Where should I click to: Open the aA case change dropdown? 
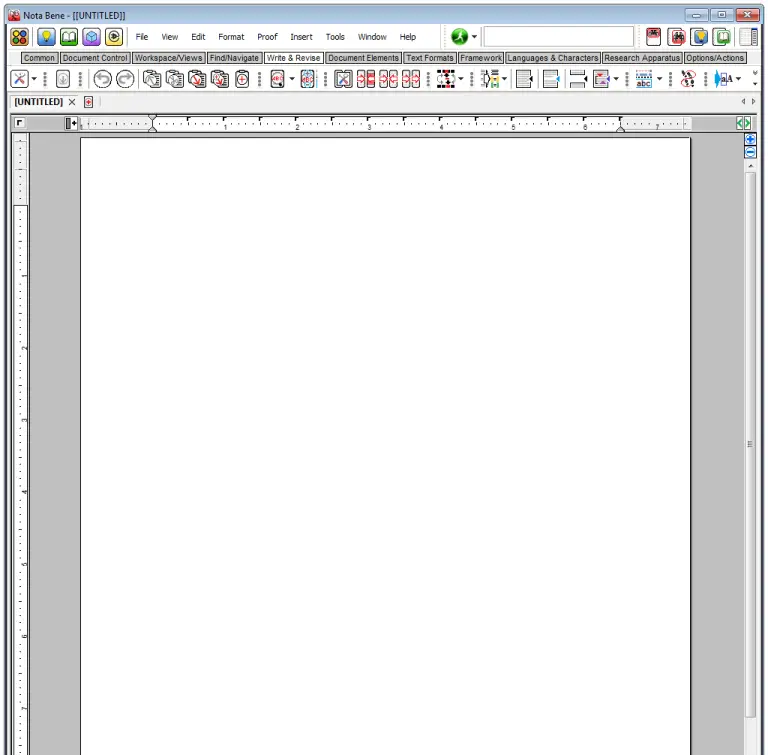739,78
